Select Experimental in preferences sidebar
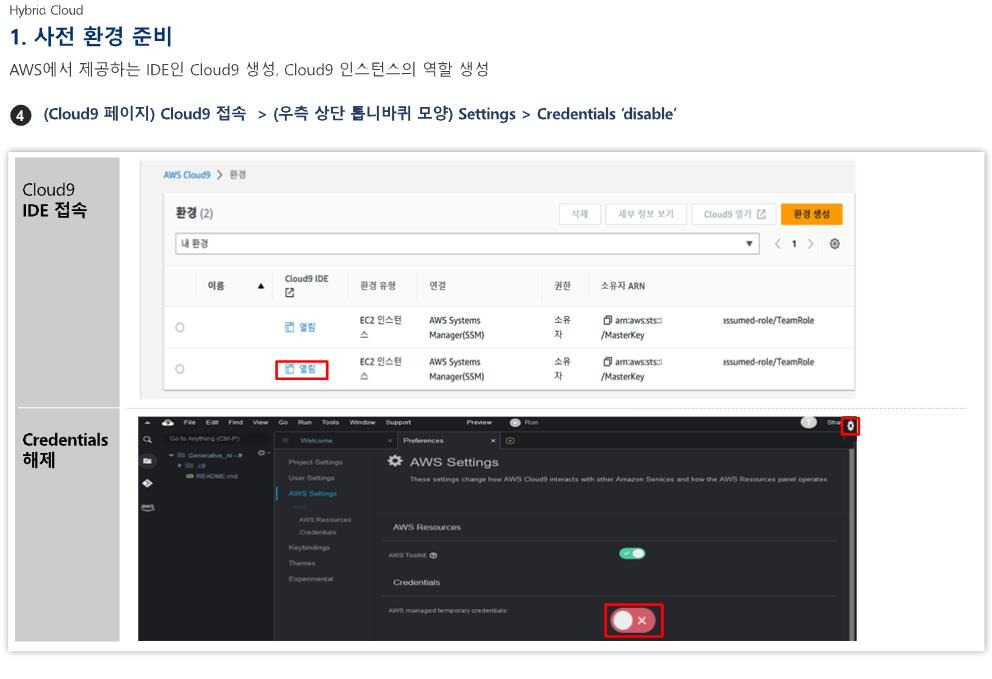The image size is (992, 679). (x=311, y=579)
